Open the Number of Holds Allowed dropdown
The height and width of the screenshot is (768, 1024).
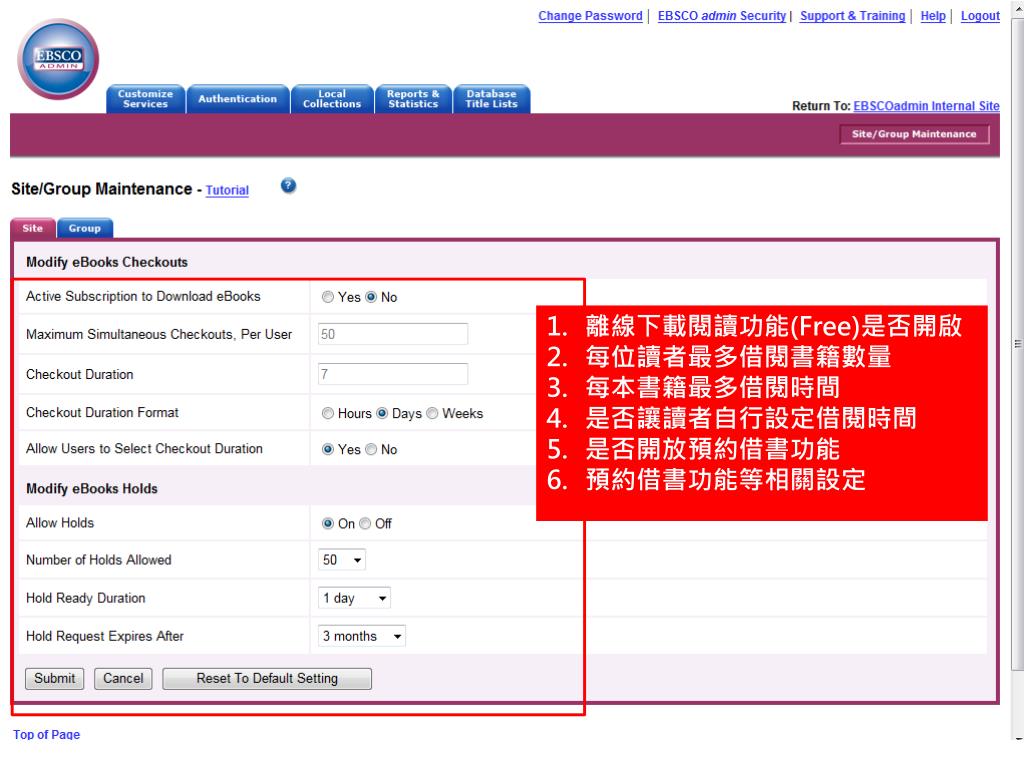[x=342, y=560]
